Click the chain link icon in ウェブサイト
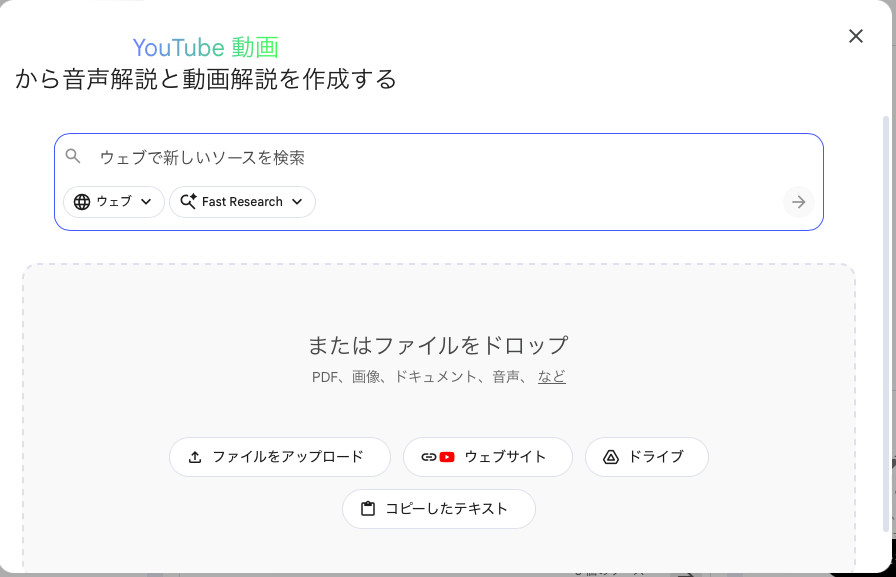Image resolution: width=896 pixels, height=577 pixels. point(428,457)
